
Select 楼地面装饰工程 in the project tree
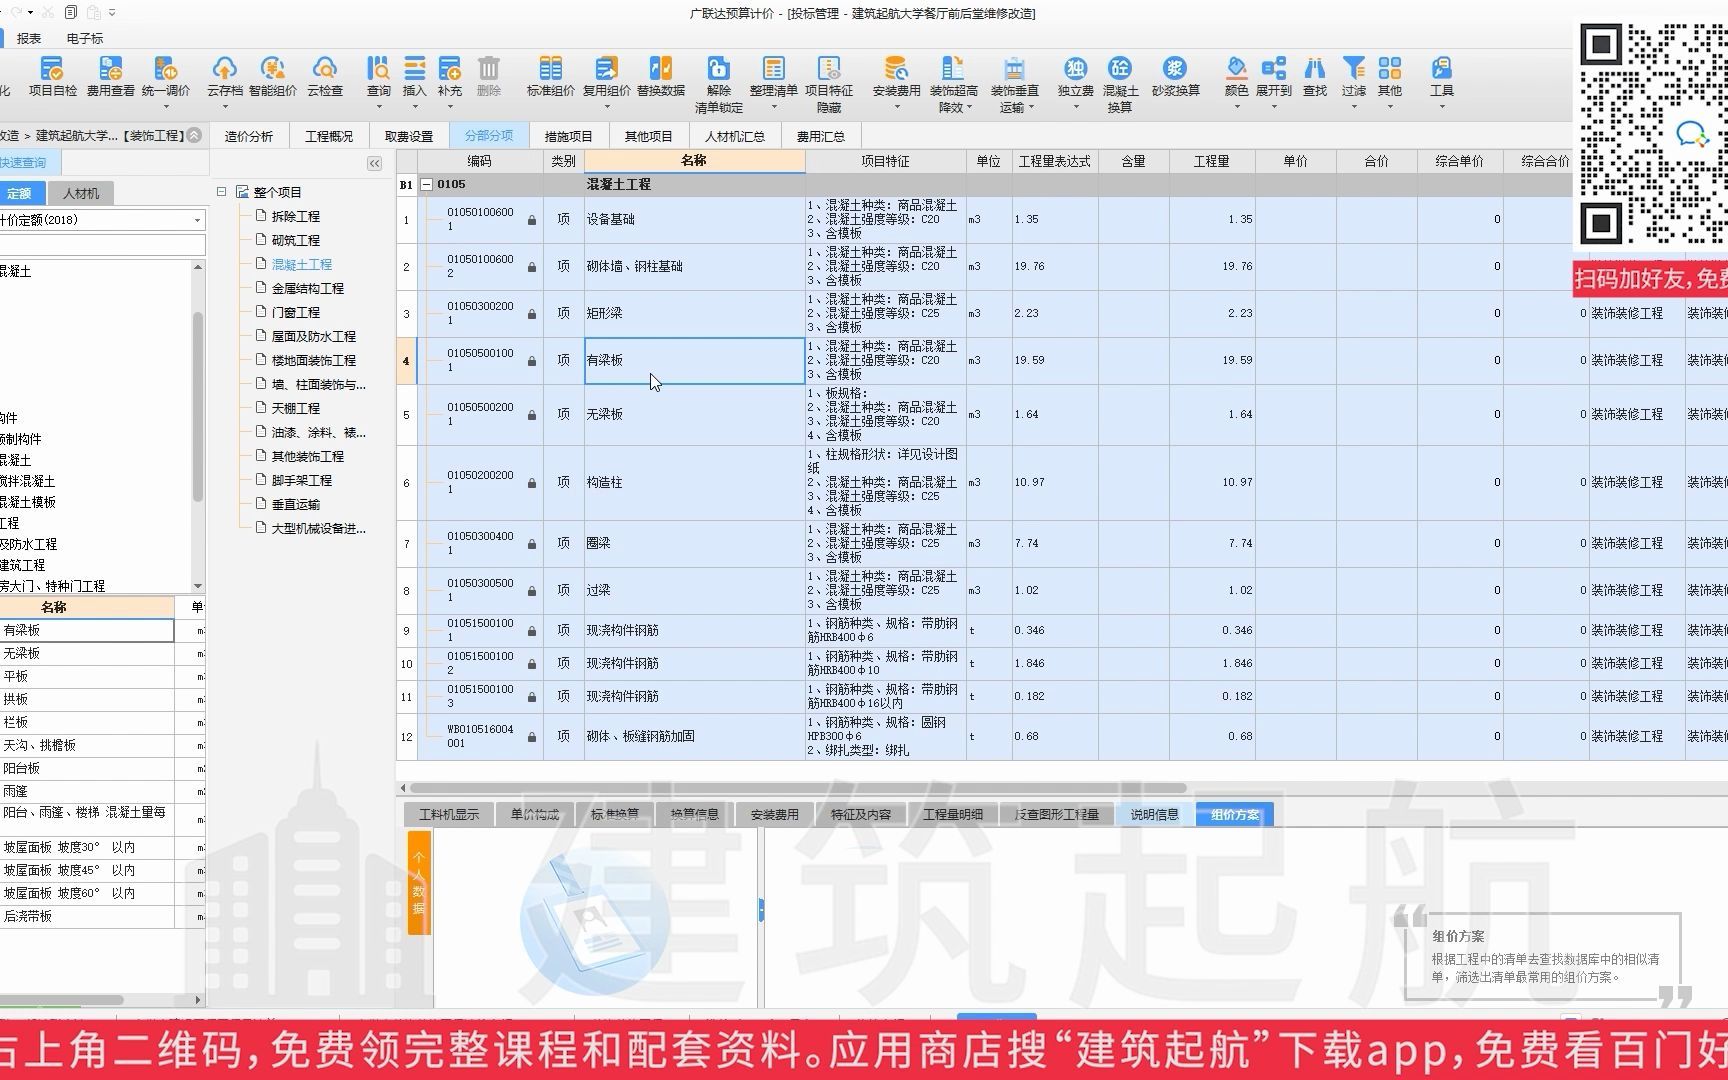[314, 360]
